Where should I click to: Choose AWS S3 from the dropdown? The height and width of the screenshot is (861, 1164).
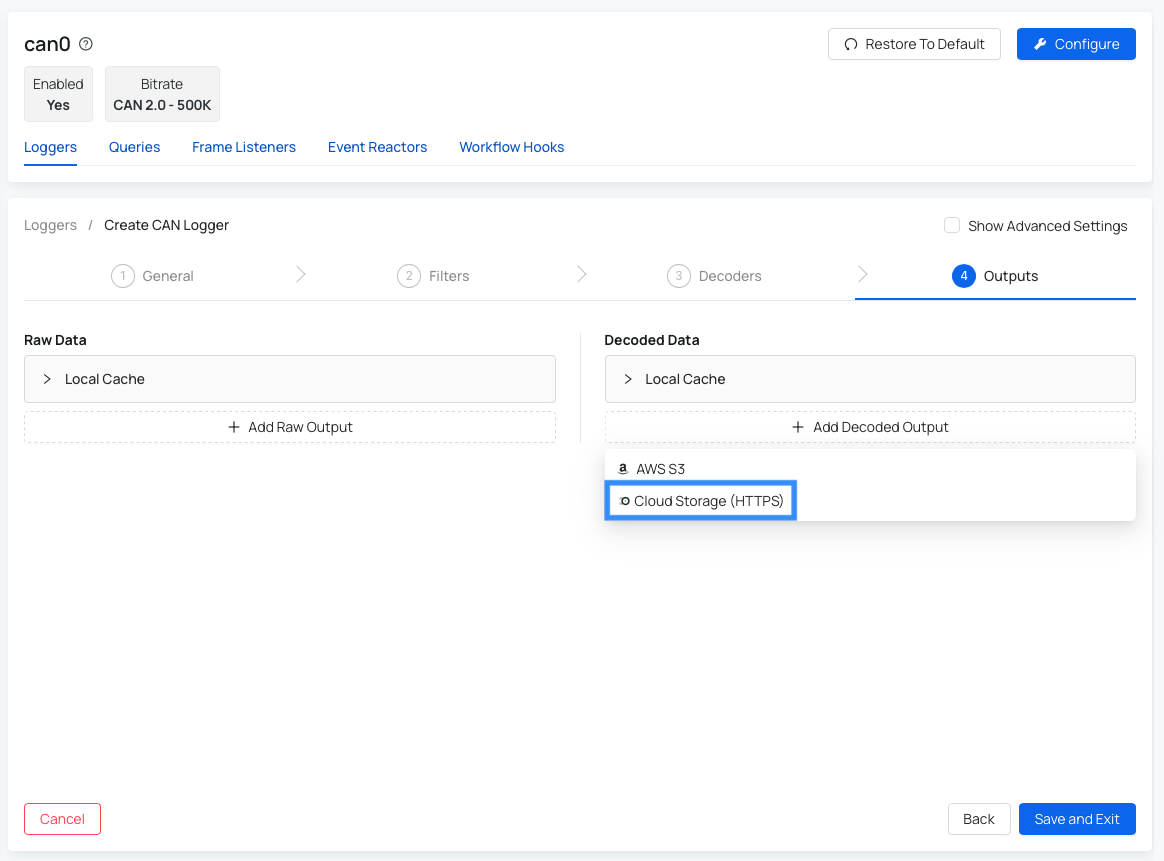click(870, 469)
